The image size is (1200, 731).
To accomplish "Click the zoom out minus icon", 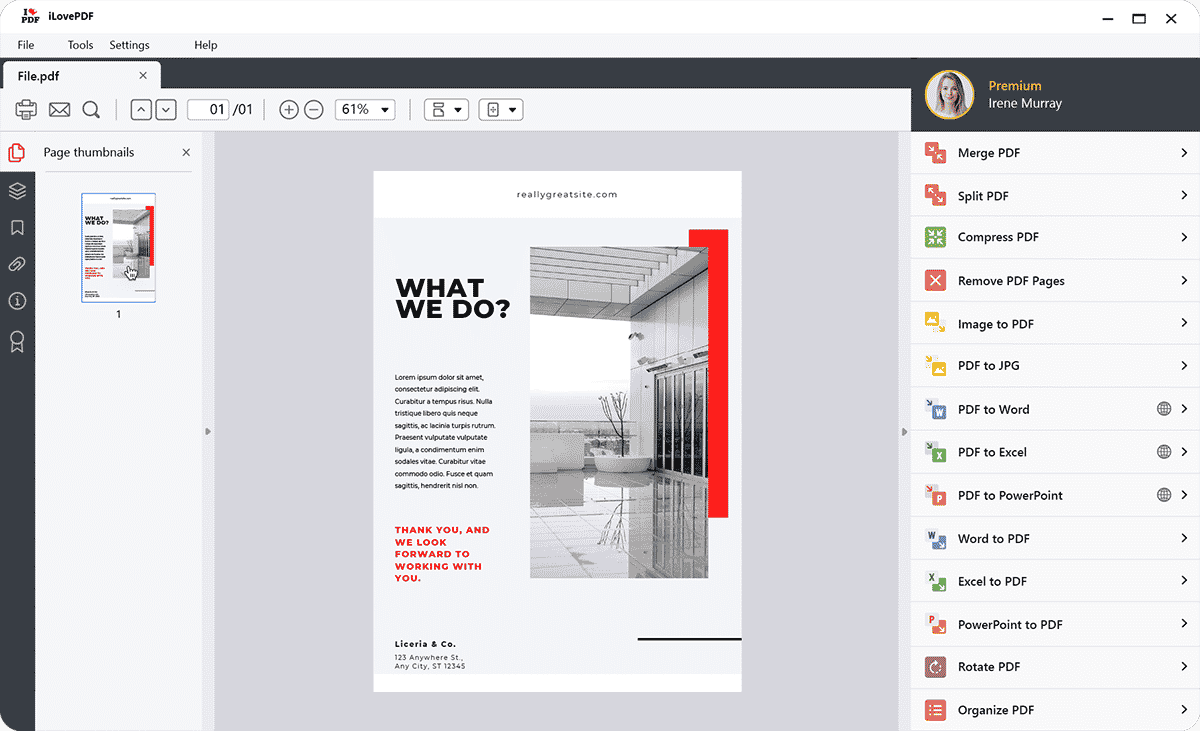I will 314,110.
